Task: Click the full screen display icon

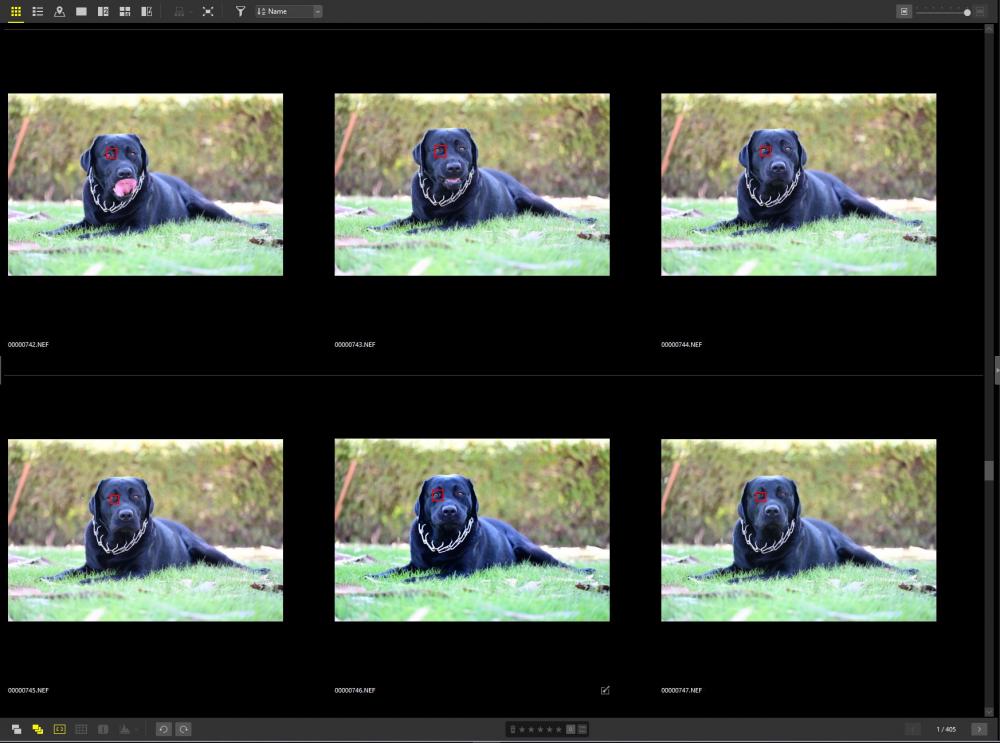Action: (x=208, y=11)
